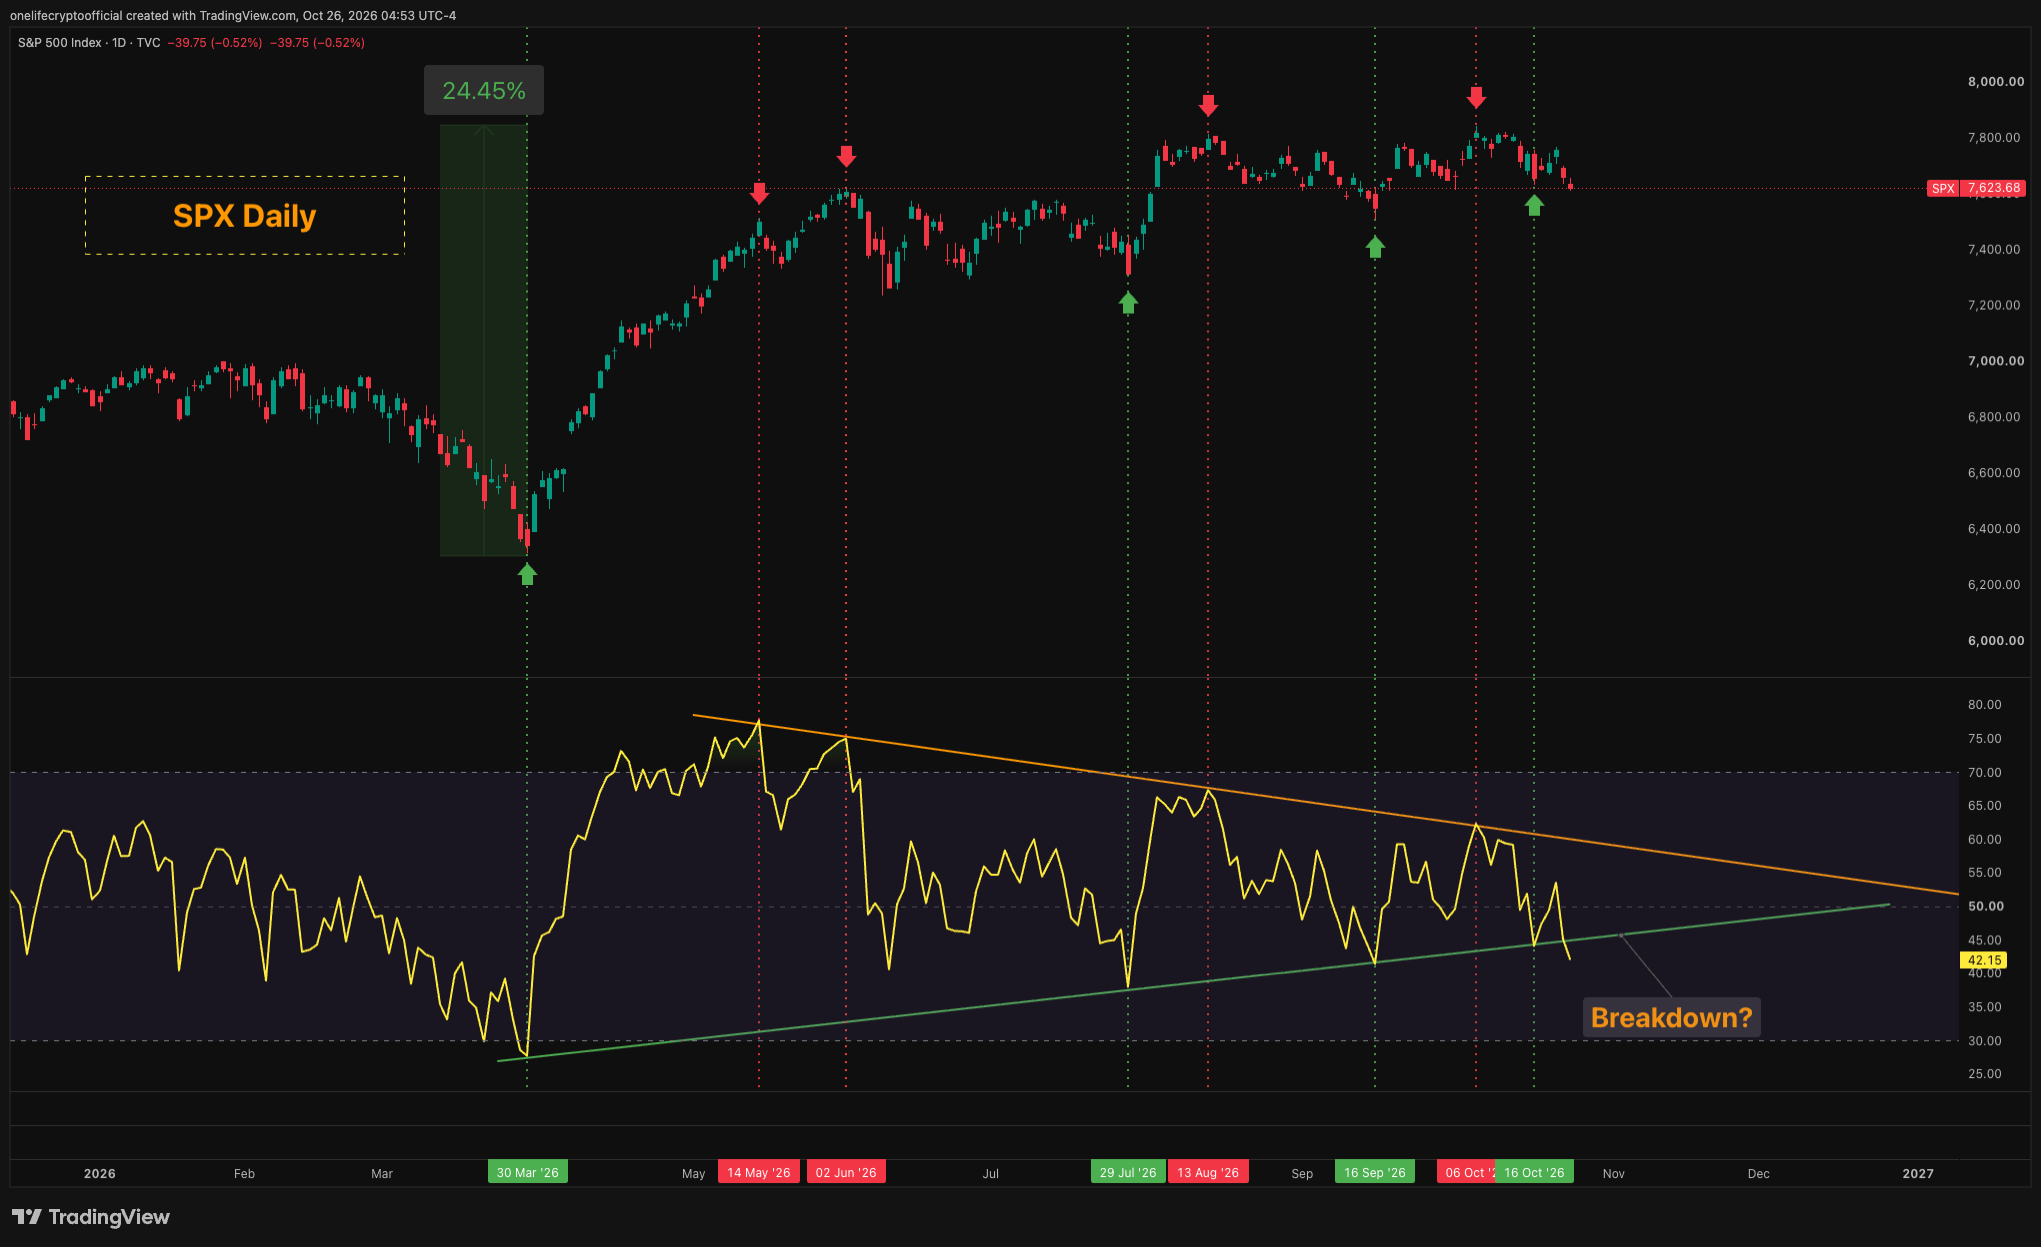
Task: Click the 30 Mar '26 date marker
Action: 527,1173
